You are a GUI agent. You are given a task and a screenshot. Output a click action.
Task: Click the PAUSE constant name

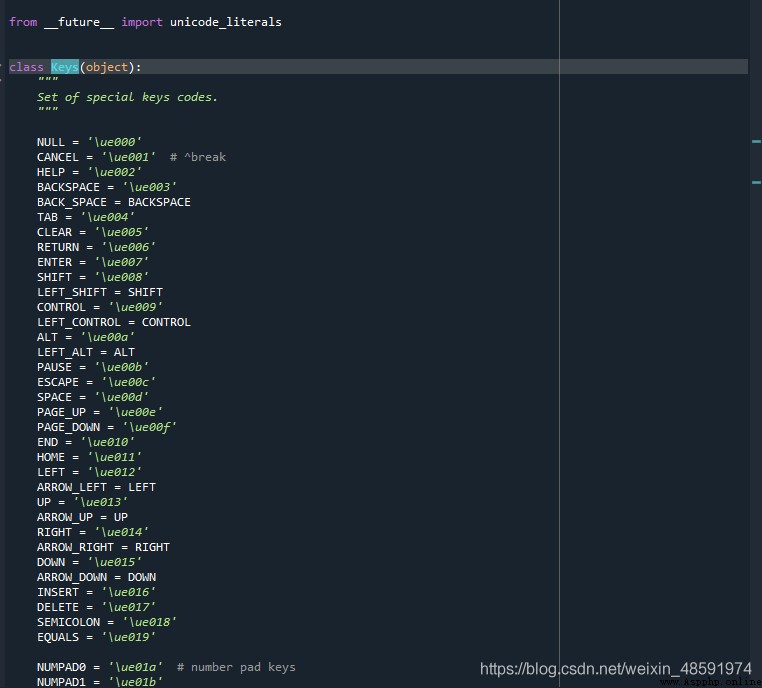pyautogui.click(x=54, y=367)
